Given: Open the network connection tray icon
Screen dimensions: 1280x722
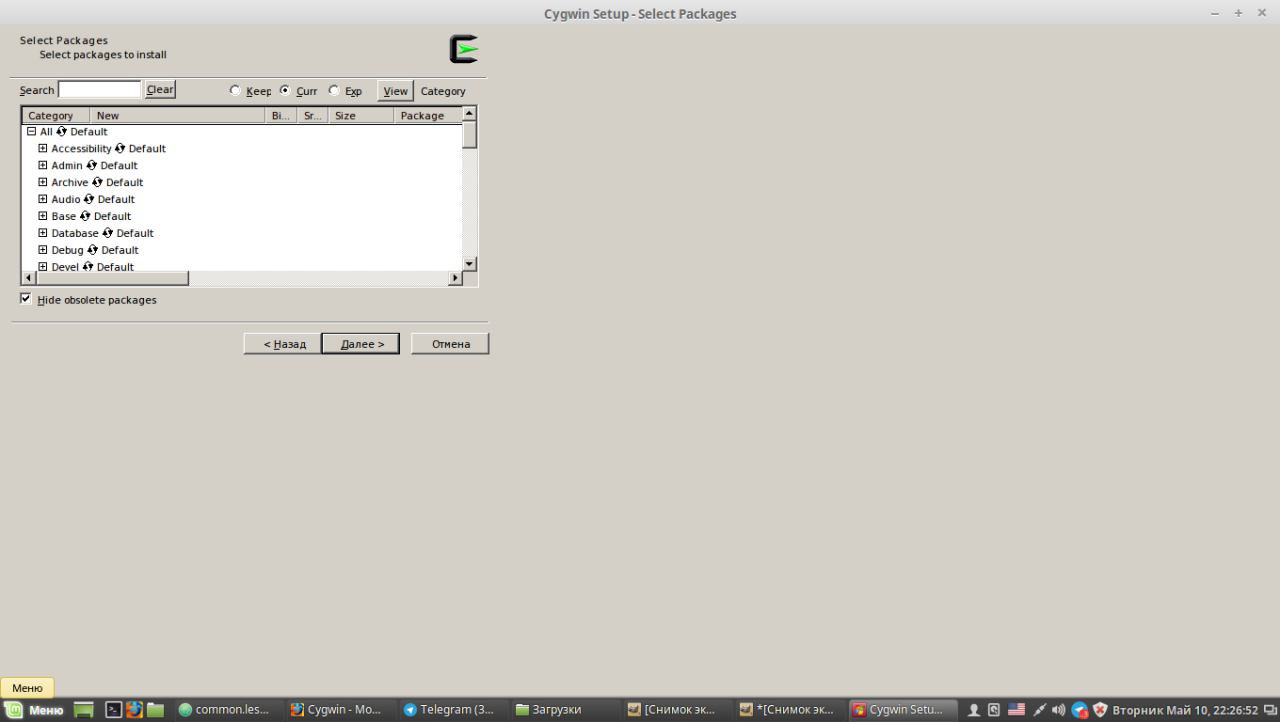Looking at the screenshot, I should click(x=1039, y=710).
